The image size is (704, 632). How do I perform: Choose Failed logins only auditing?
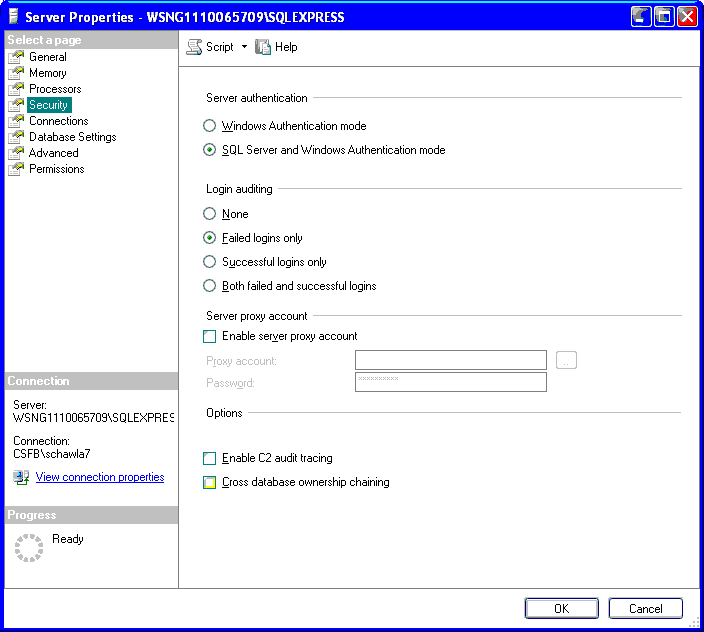(209, 237)
